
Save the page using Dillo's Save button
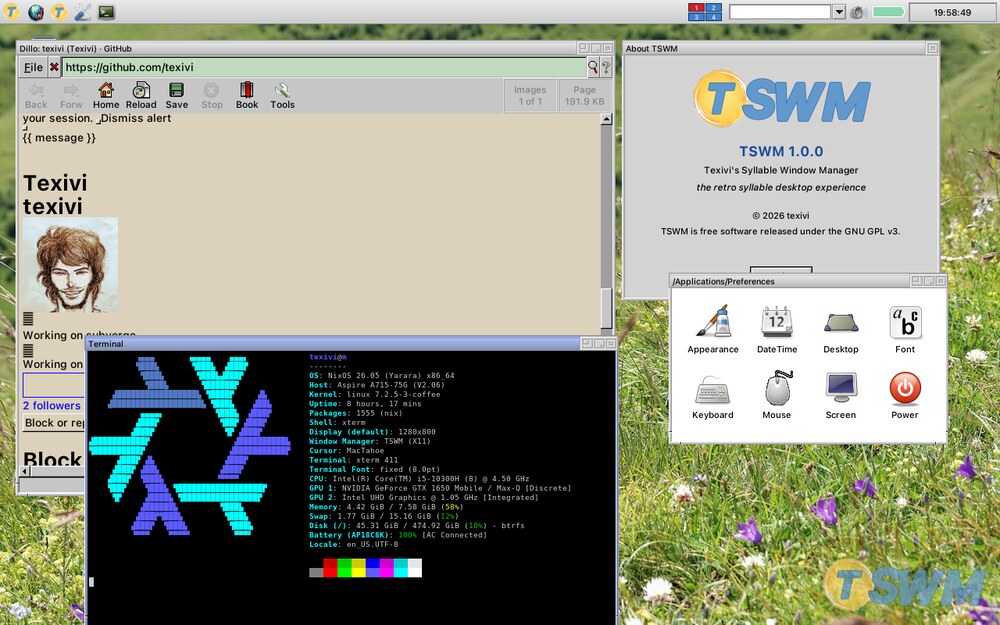tap(177, 96)
